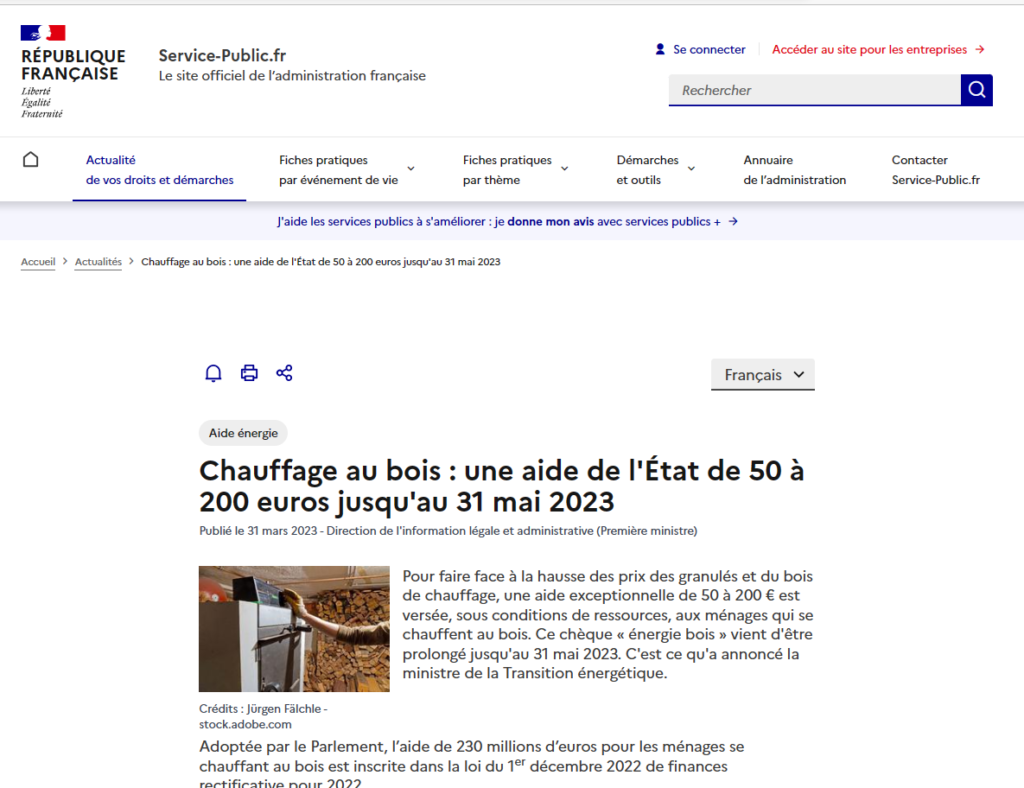Open Actualités from the breadcrumb
Viewport: 1024px width, 788px height.
(98, 261)
